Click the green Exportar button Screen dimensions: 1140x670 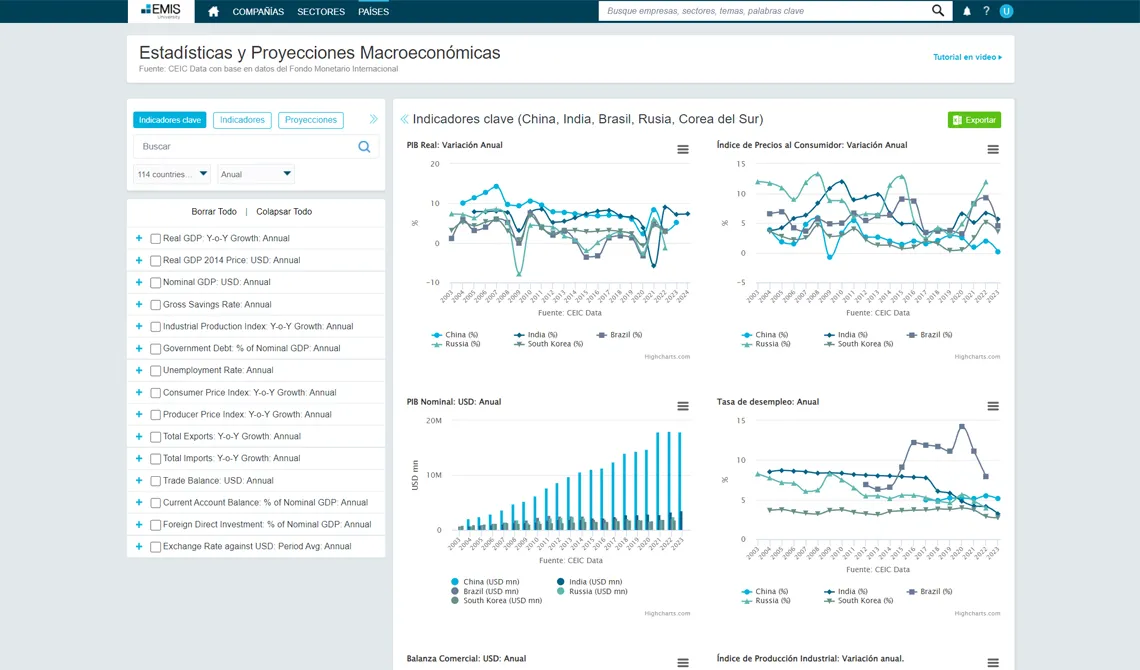974,120
